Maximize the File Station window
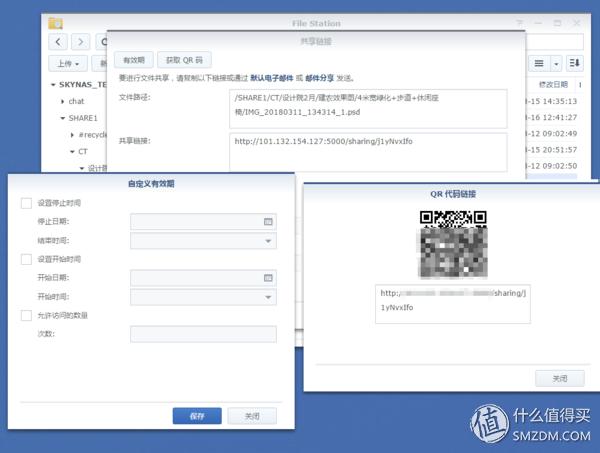The image size is (600, 453). tap(557, 23)
